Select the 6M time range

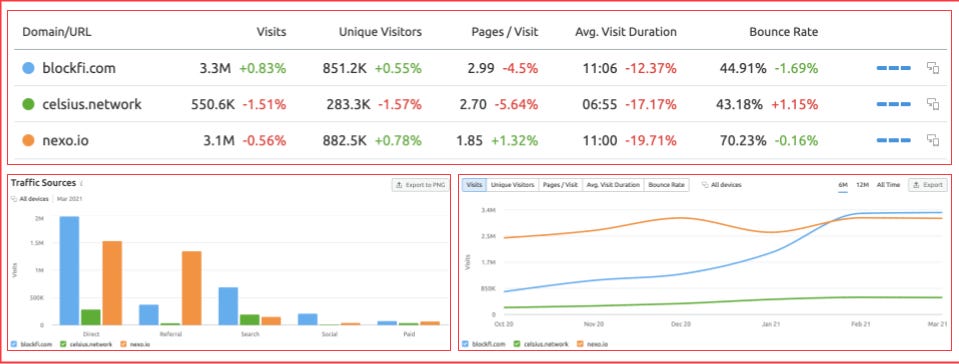point(843,185)
